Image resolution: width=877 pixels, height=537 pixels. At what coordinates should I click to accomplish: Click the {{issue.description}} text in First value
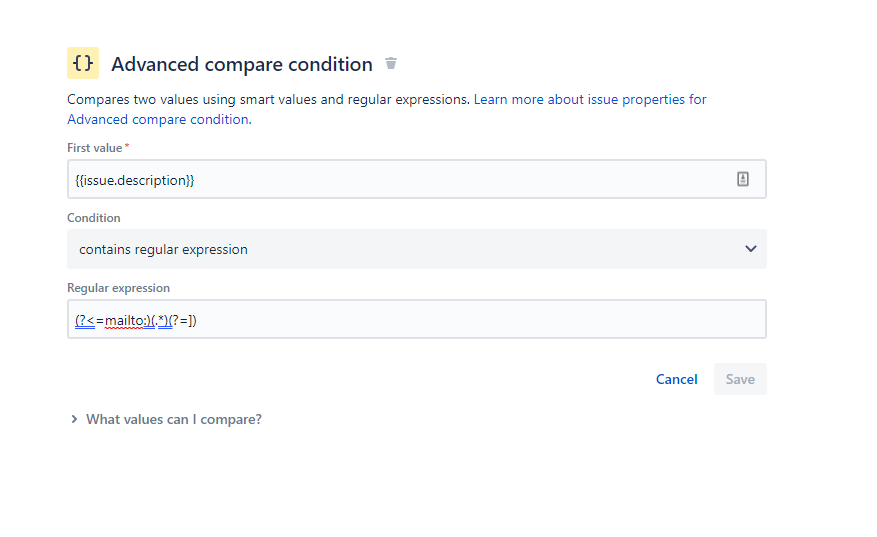[x=135, y=180]
